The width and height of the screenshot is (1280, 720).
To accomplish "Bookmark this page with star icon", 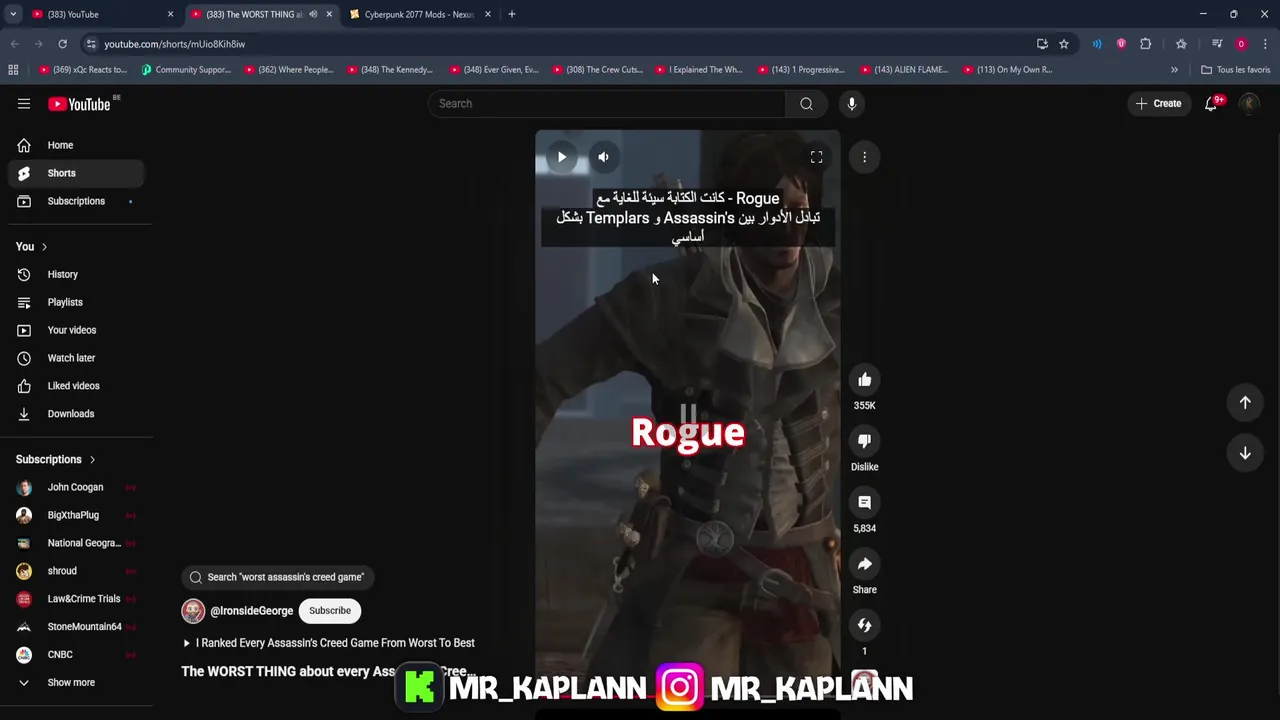I will pos(1064,44).
